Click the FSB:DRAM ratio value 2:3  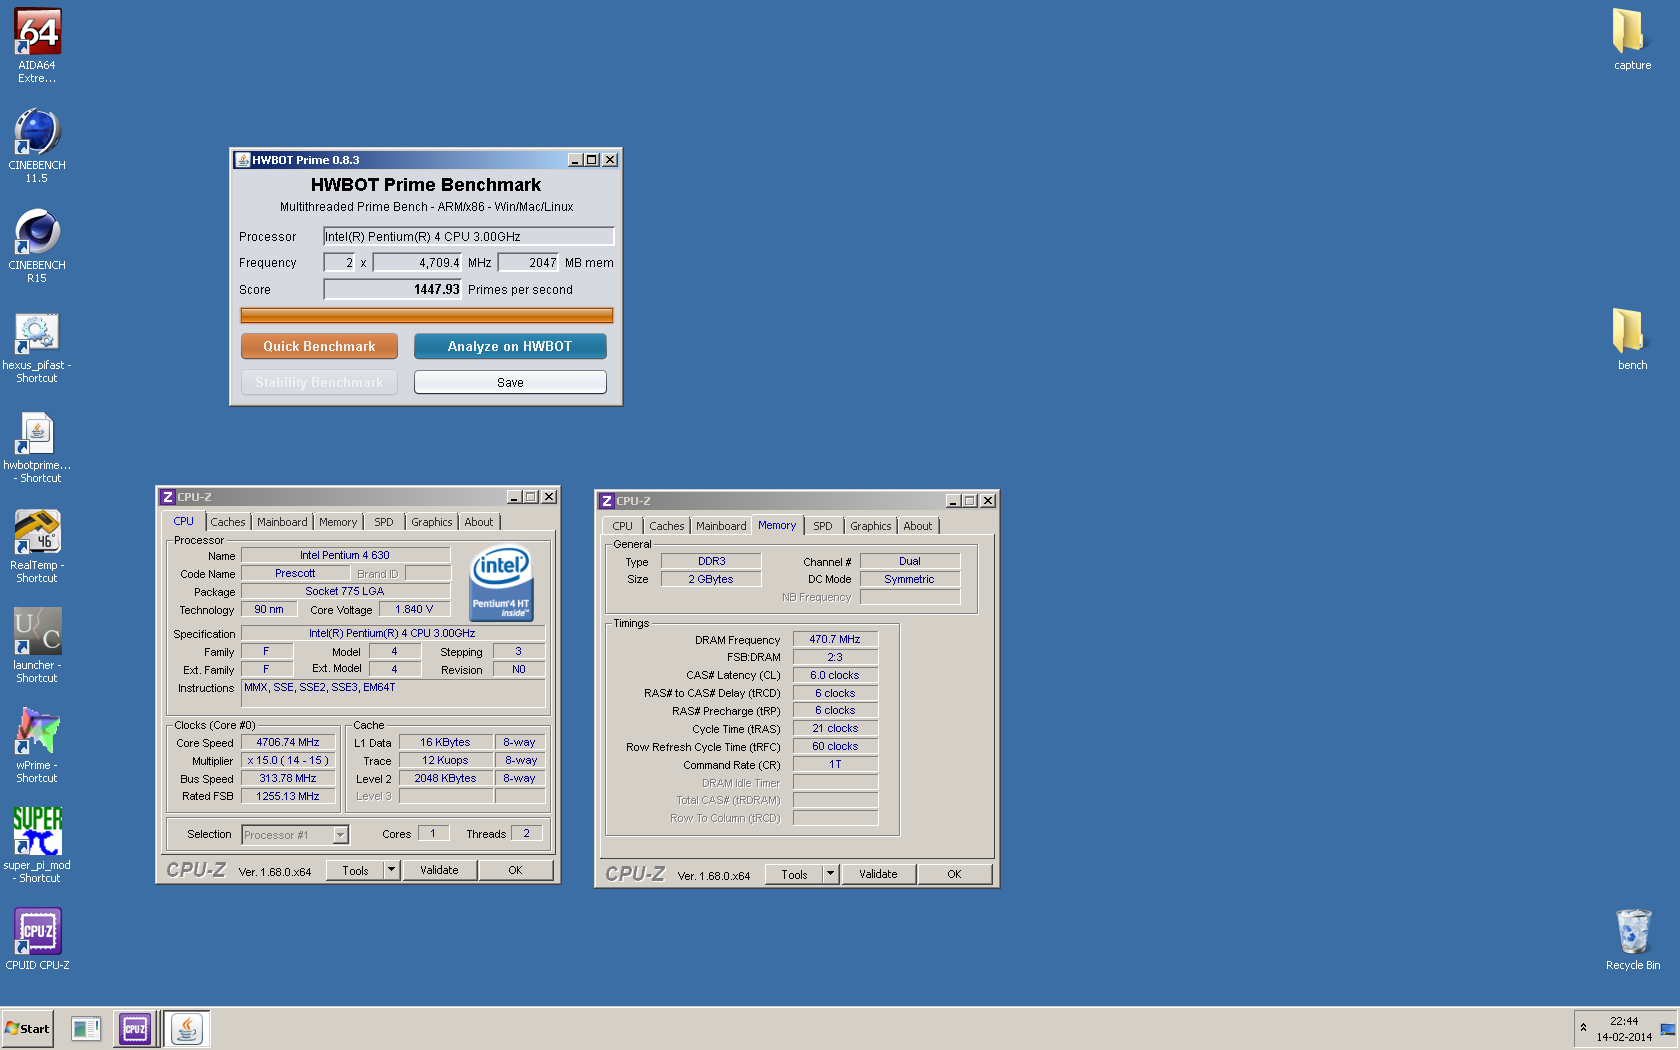pos(835,657)
